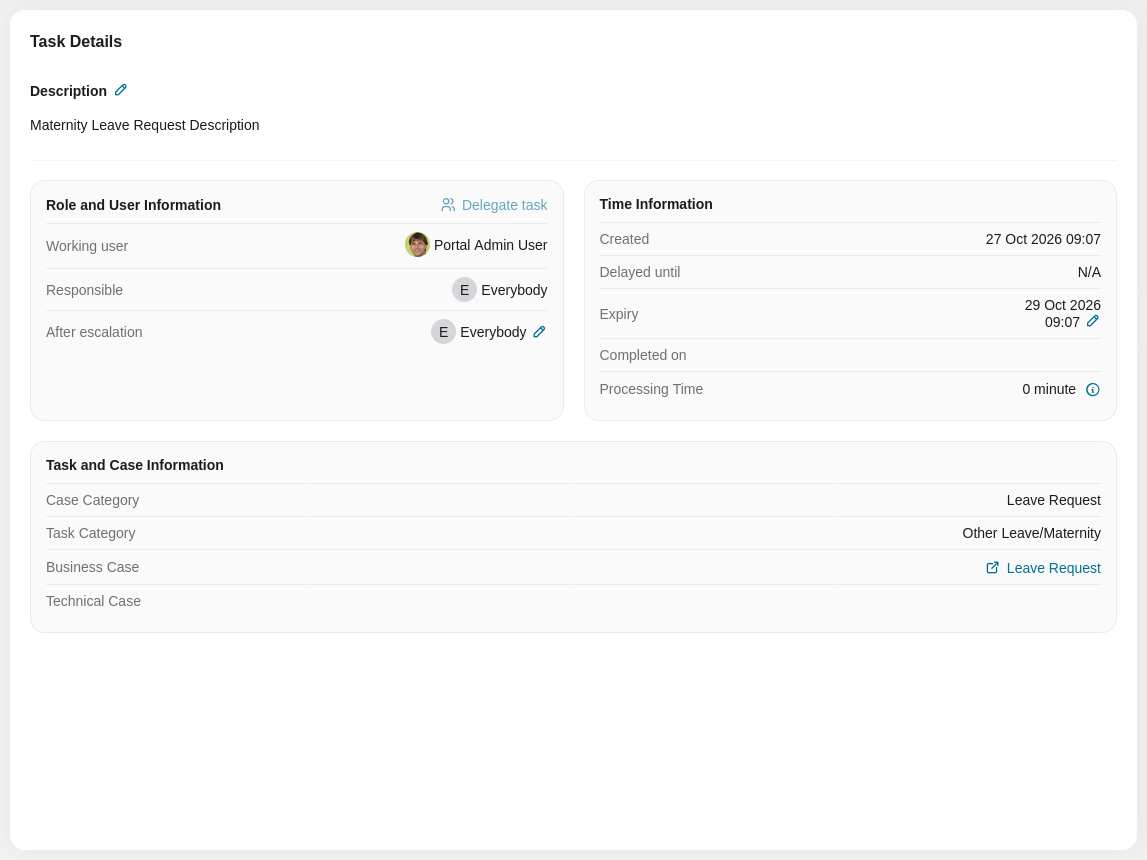
Task: Click the Task Details heading
Action: 76,42
